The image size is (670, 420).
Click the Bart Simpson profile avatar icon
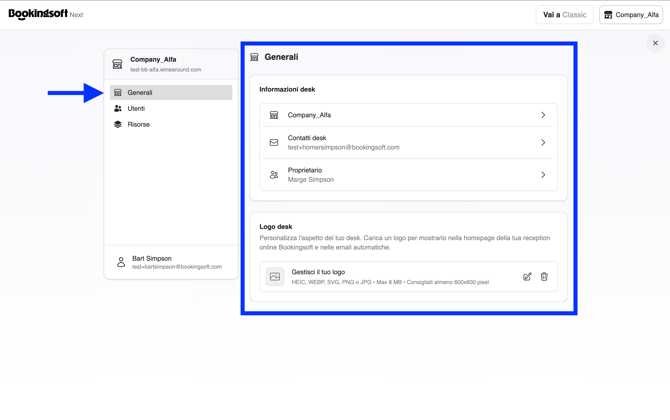coord(121,262)
